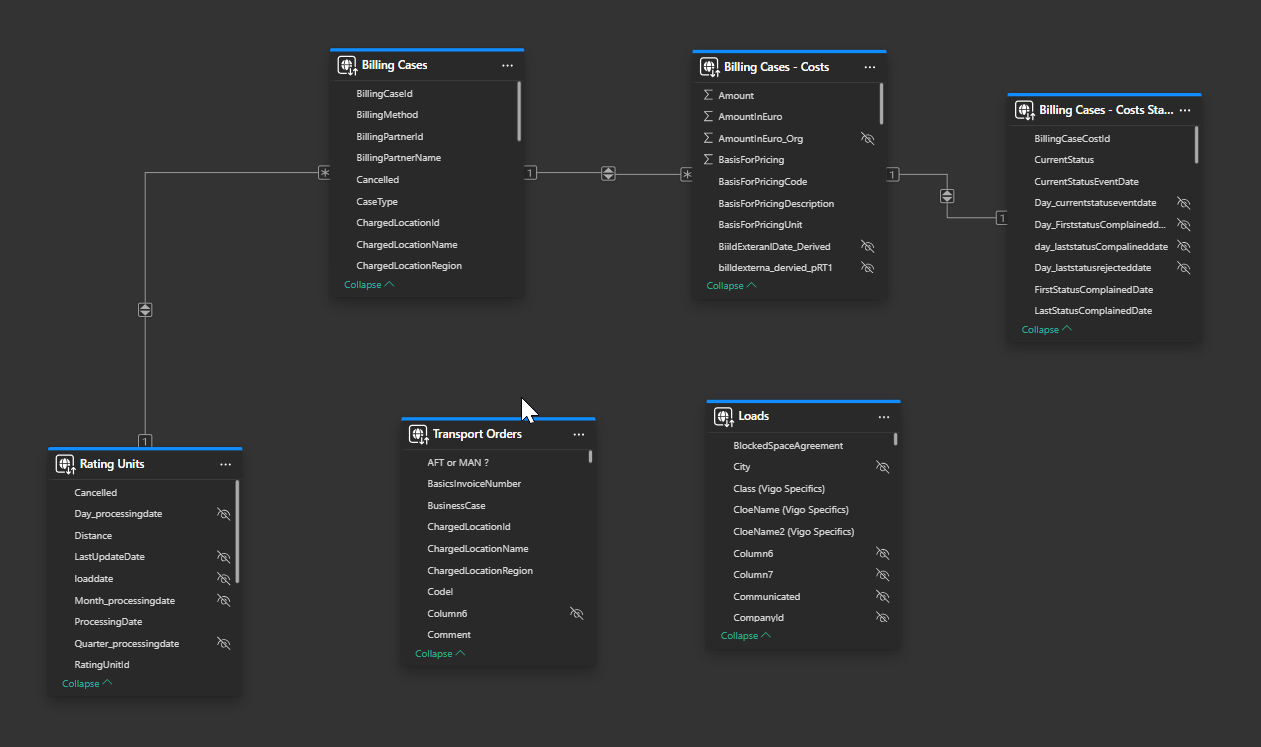Click the Rating Units field list scrollbar
This screenshot has width=1261, height=747.
(x=237, y=531)
